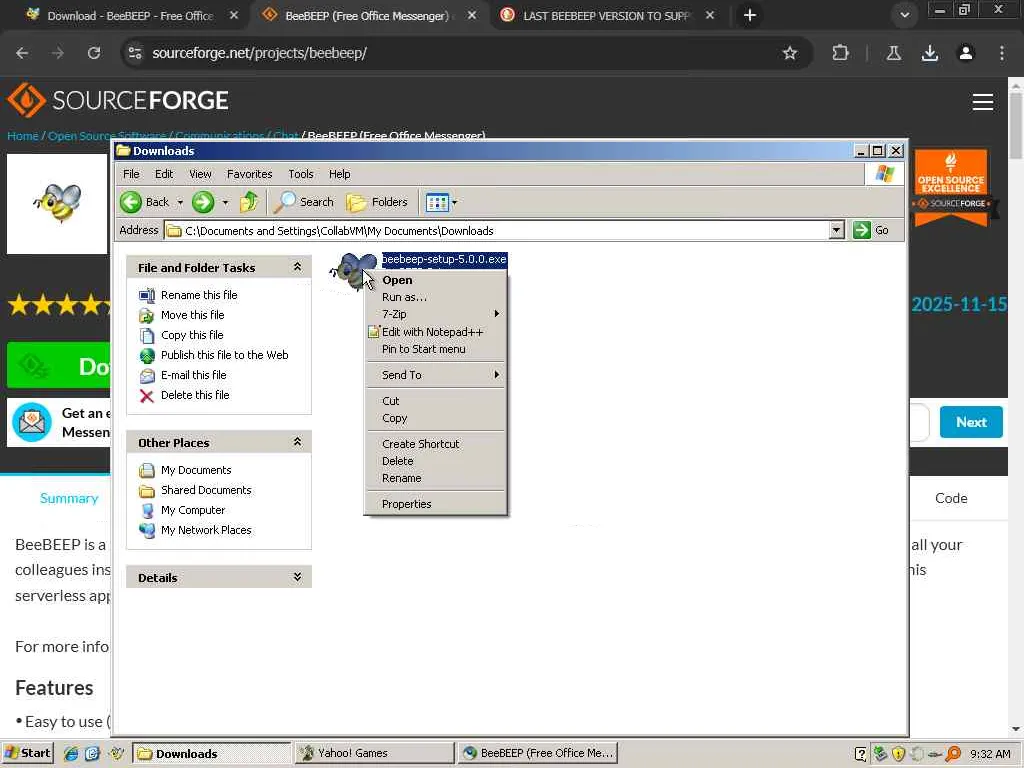Screen dimensions: 1024x768
Task: Open the Tools menu
Action: pyautogui.click(x=300, y=174)
